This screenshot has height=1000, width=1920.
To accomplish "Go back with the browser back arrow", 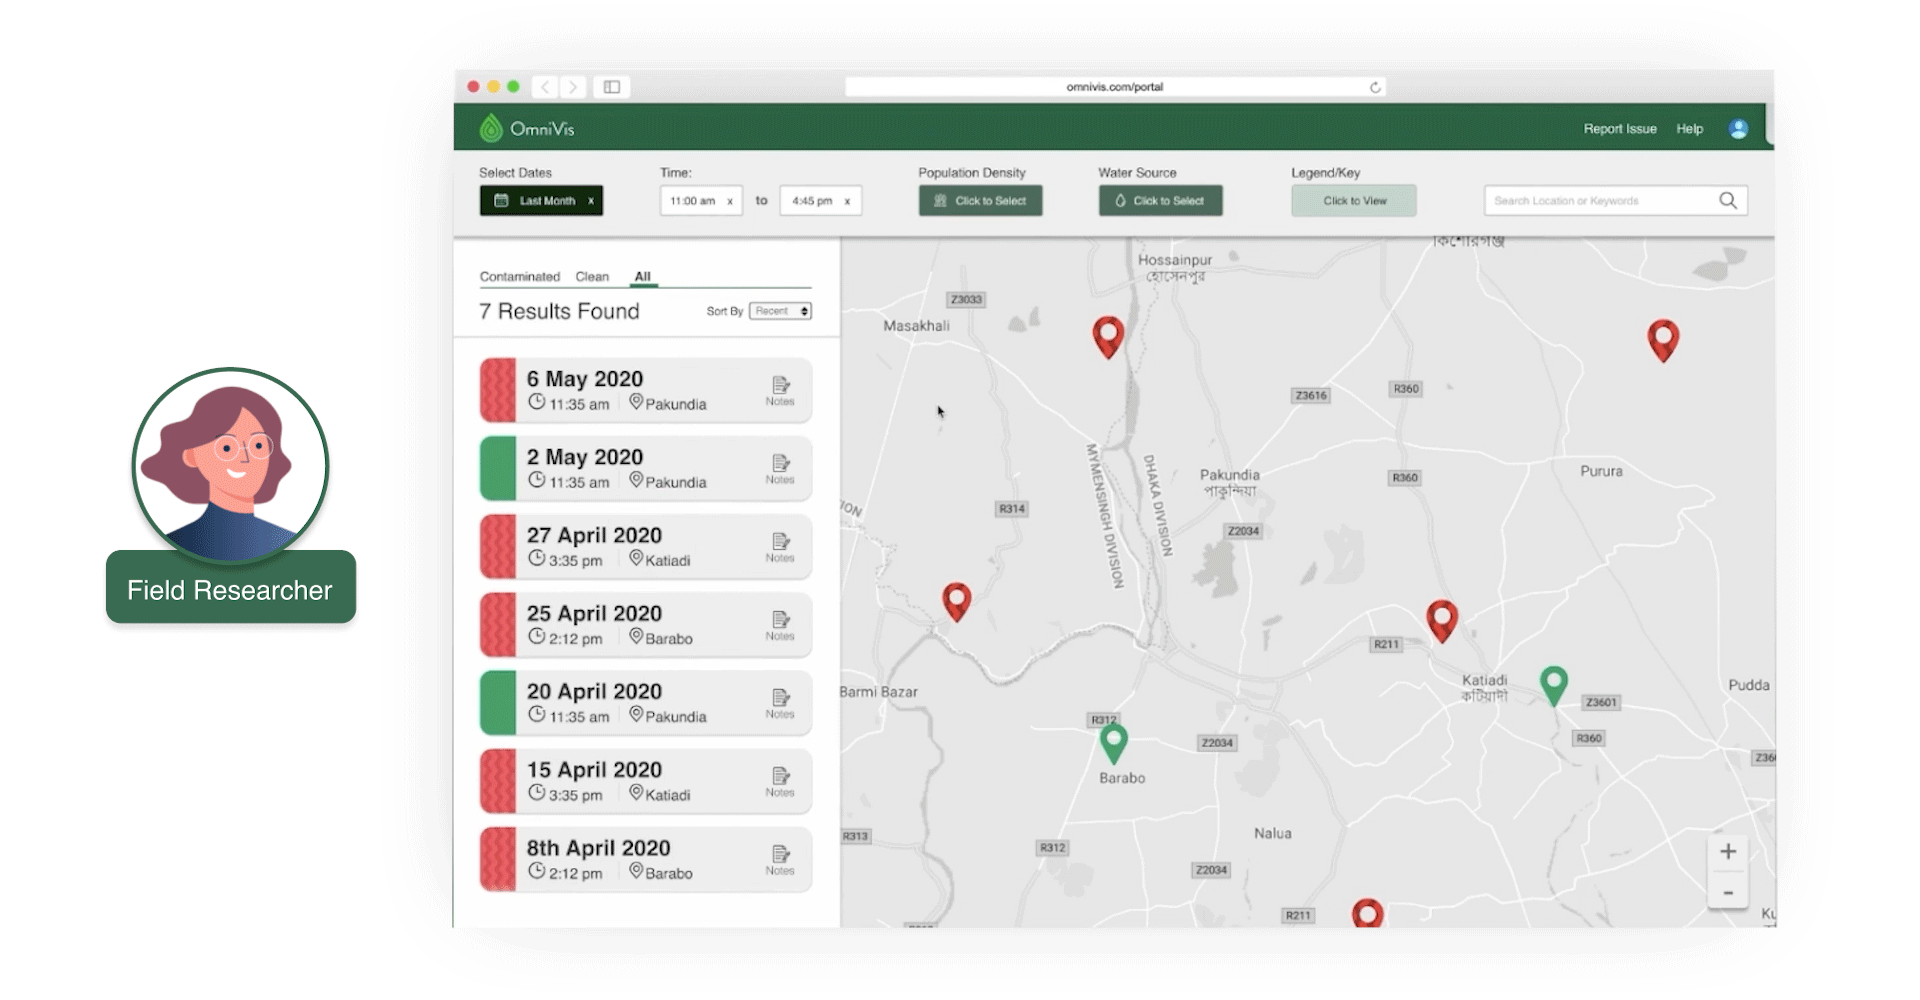I will 545,87.
